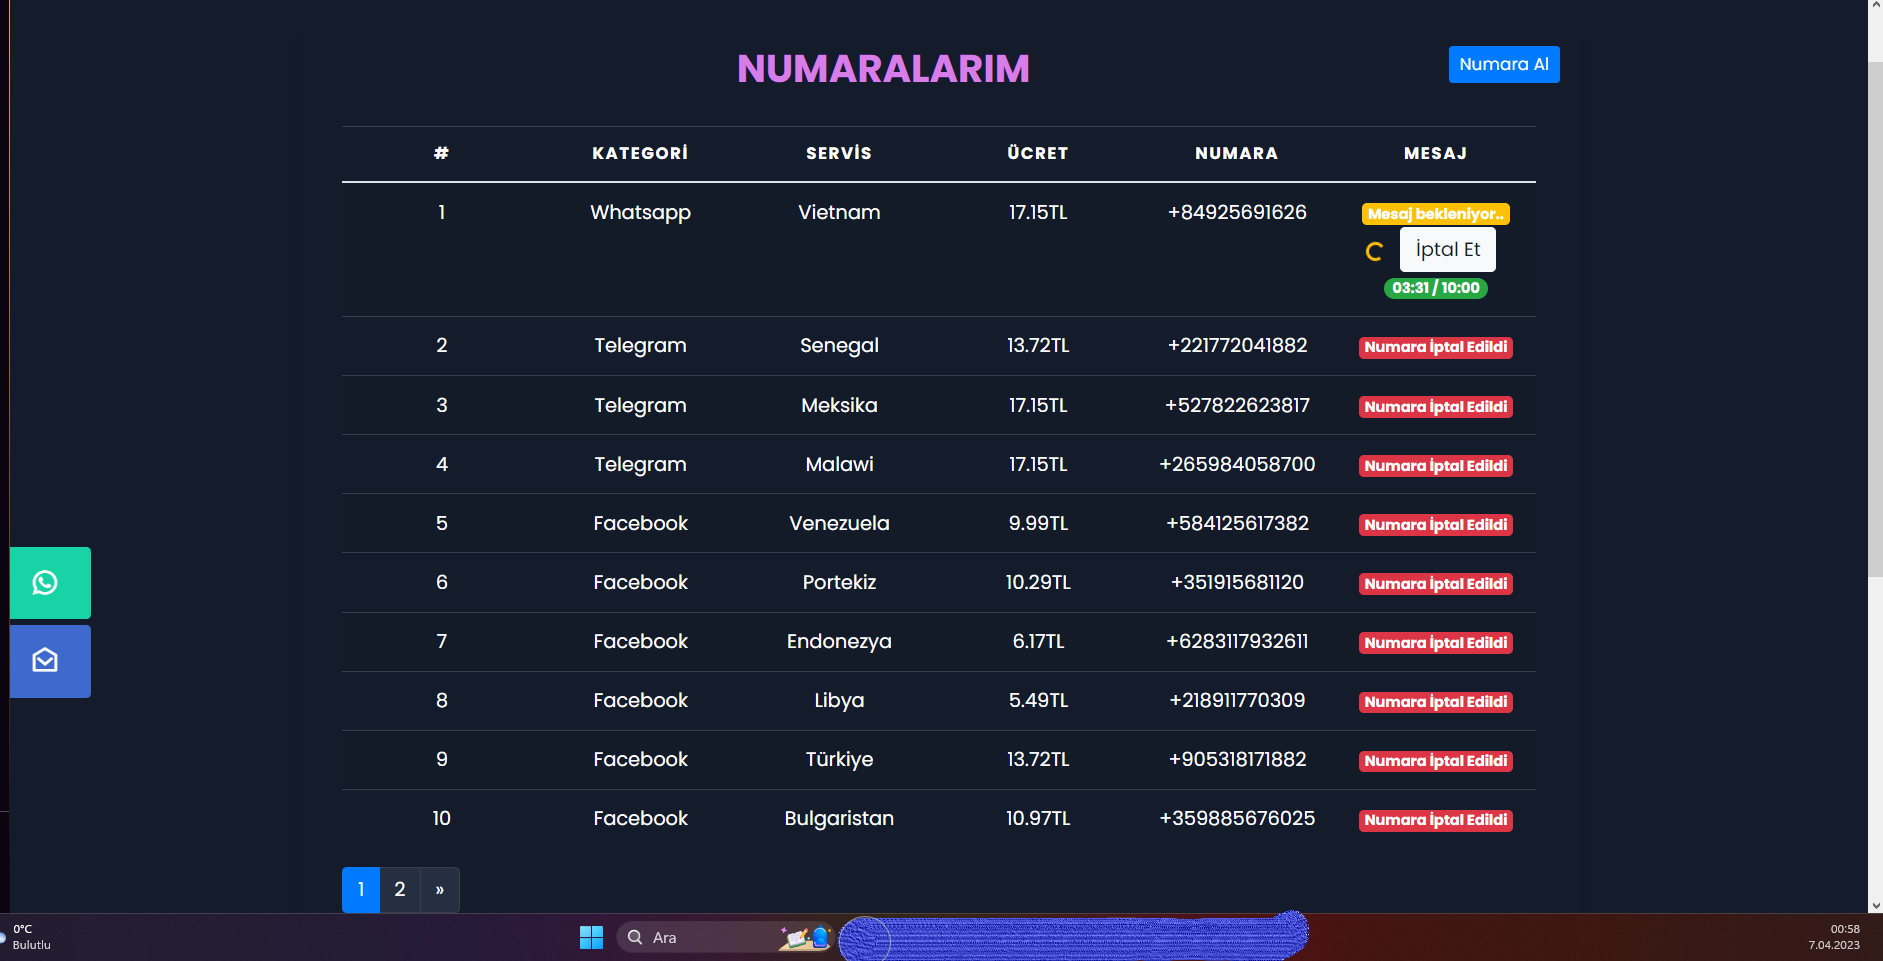This screenshot has width=1883, height=961.
Task: Click the # column header
Action: (x=441, y=153)
